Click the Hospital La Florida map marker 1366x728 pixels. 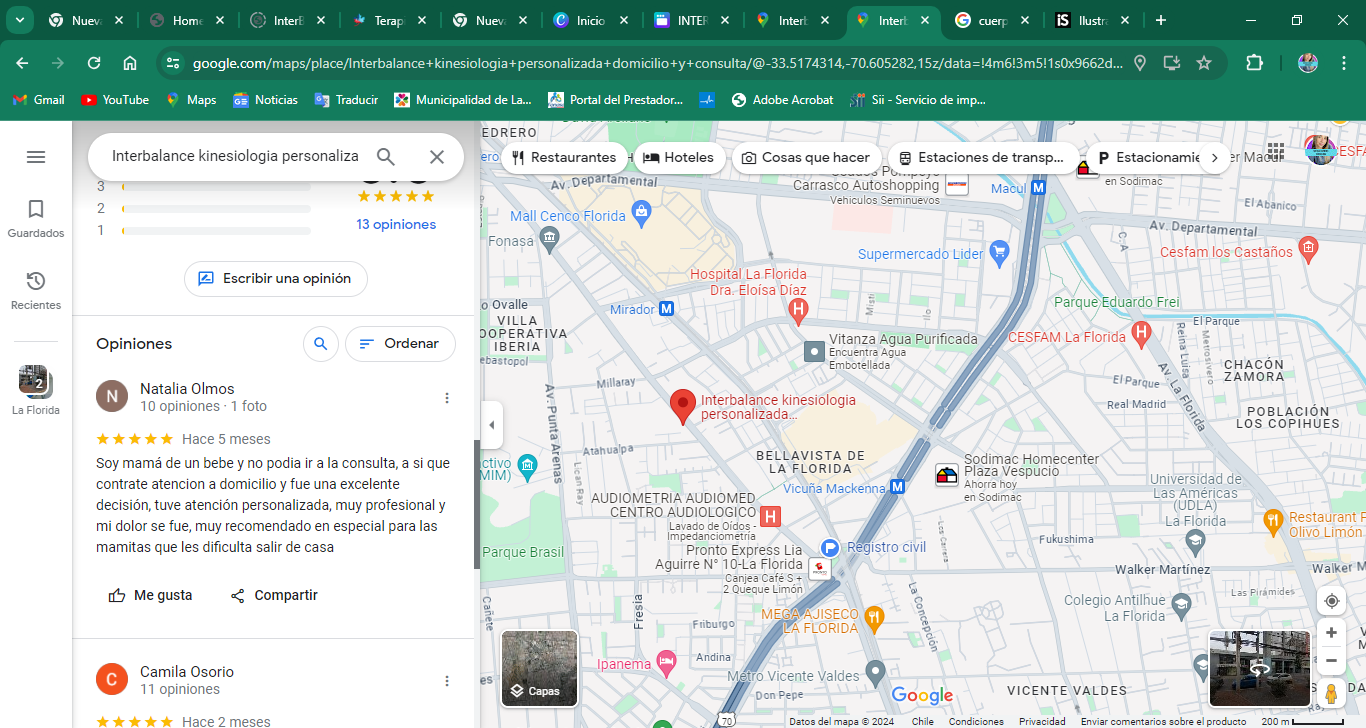(798, 313)
